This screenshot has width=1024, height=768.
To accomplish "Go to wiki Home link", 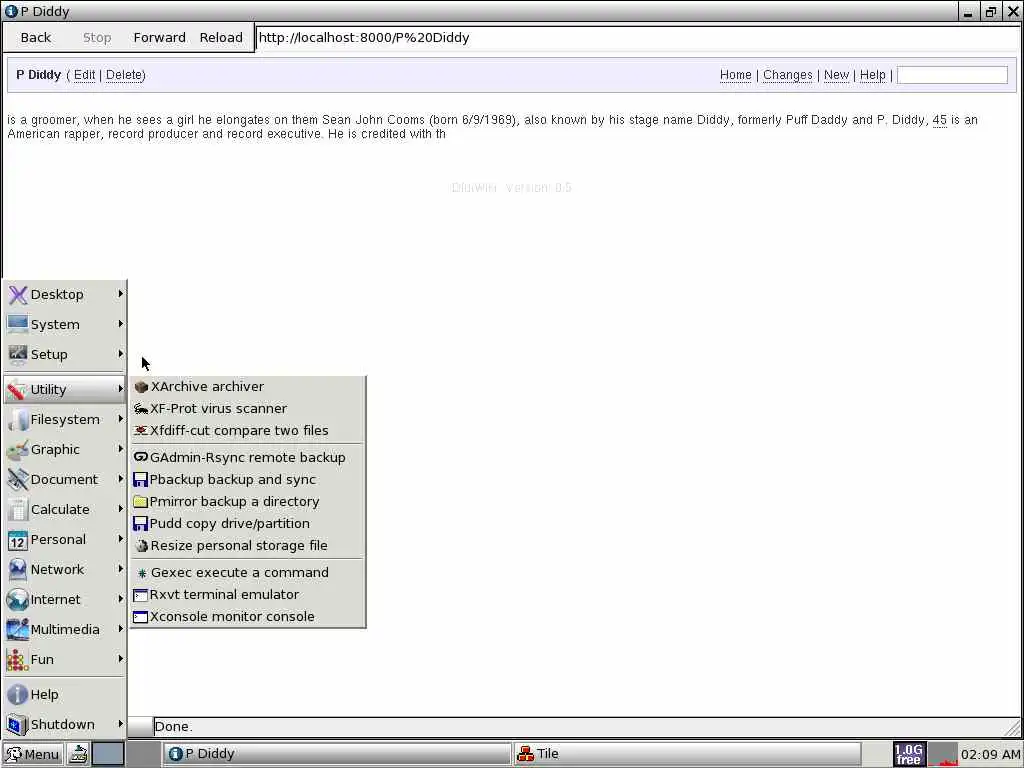I will point(735,75).
